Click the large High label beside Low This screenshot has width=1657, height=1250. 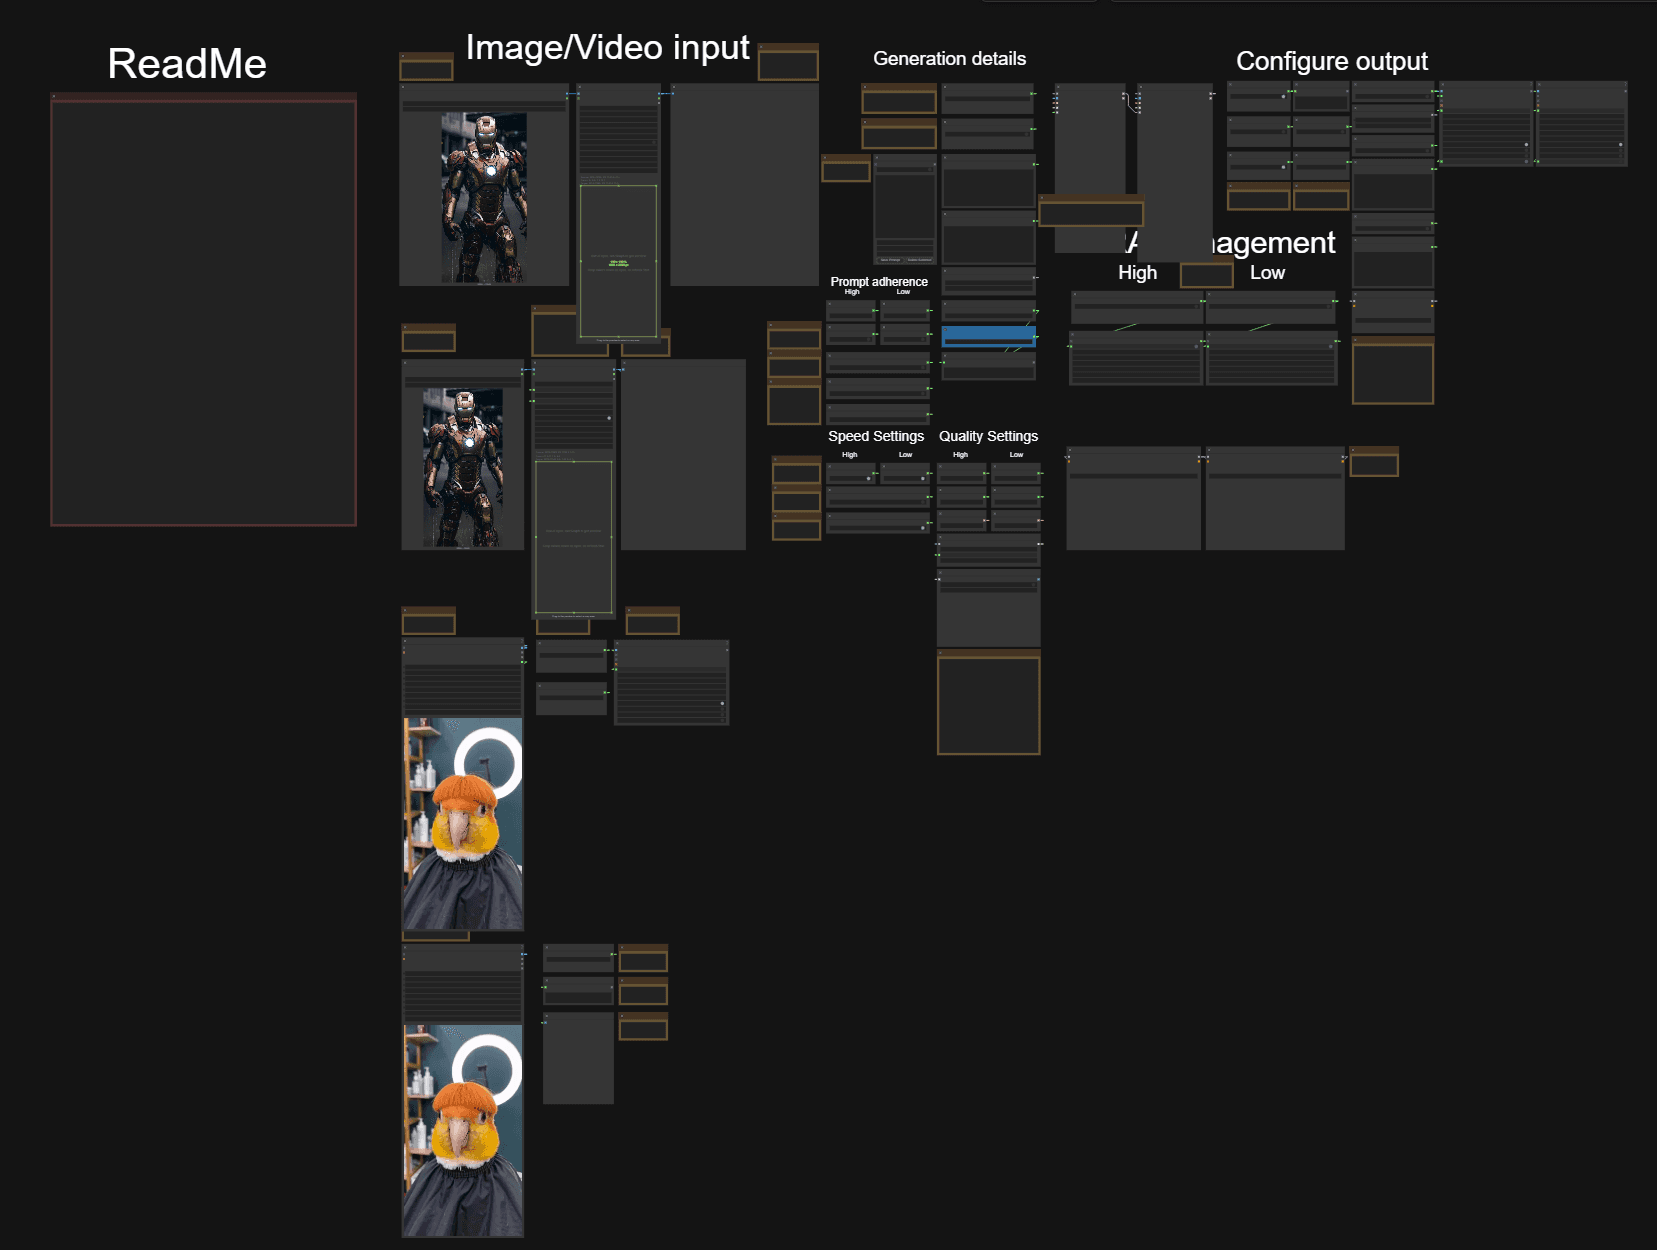[1137, 273]
